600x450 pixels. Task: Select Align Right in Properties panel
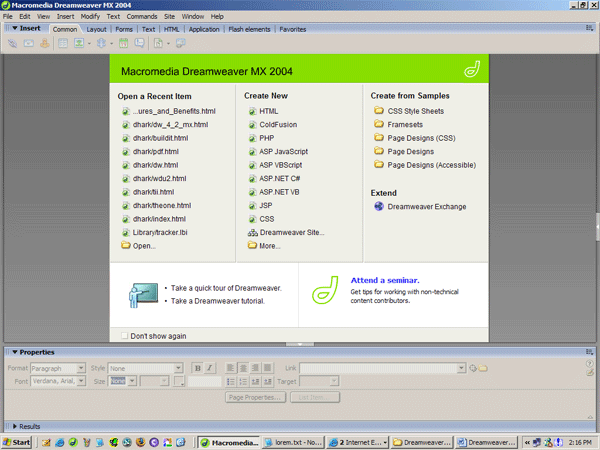(255, 368)
